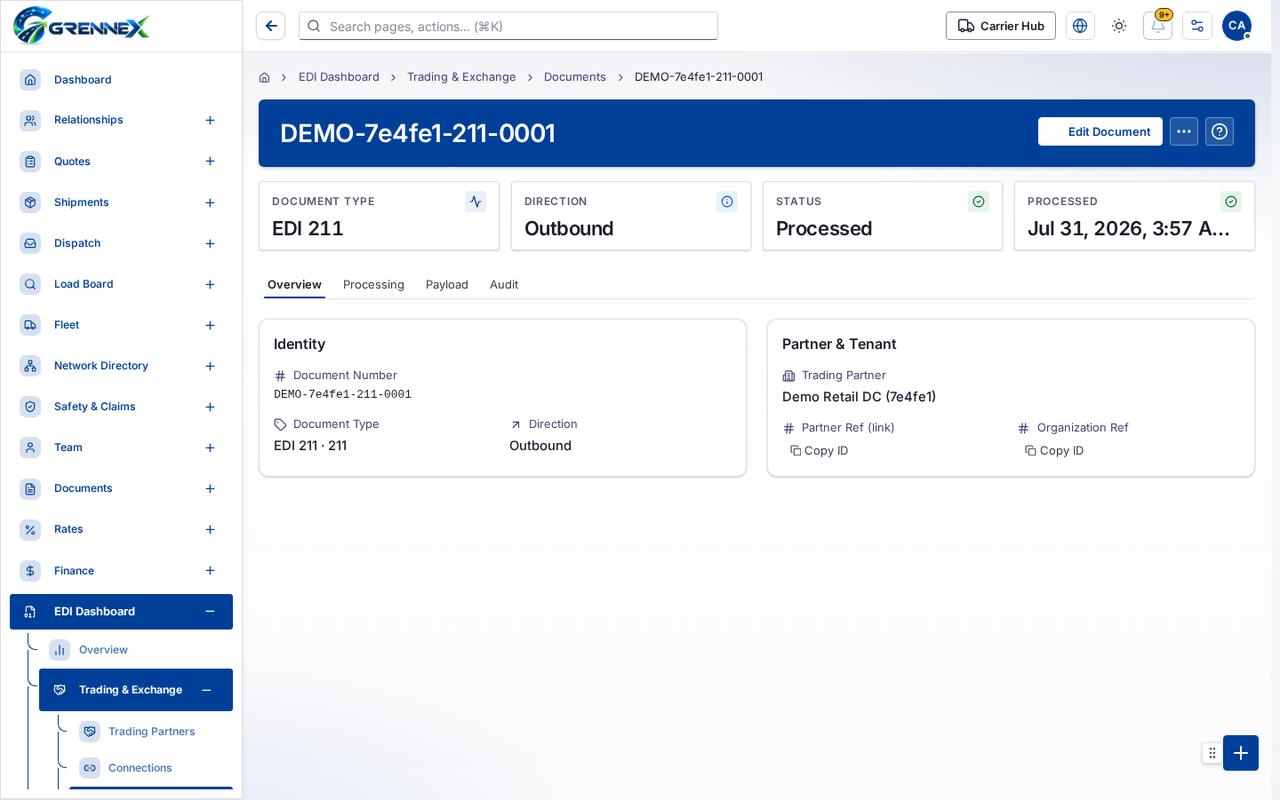Click the blue plus floating button
Viewport: 1280px width, 800px height.
point(1241,753)
